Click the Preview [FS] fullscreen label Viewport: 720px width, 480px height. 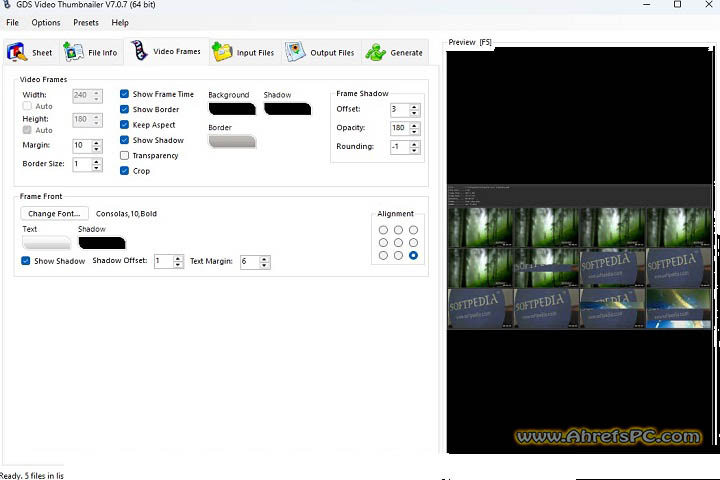click(x=470, y=42)
